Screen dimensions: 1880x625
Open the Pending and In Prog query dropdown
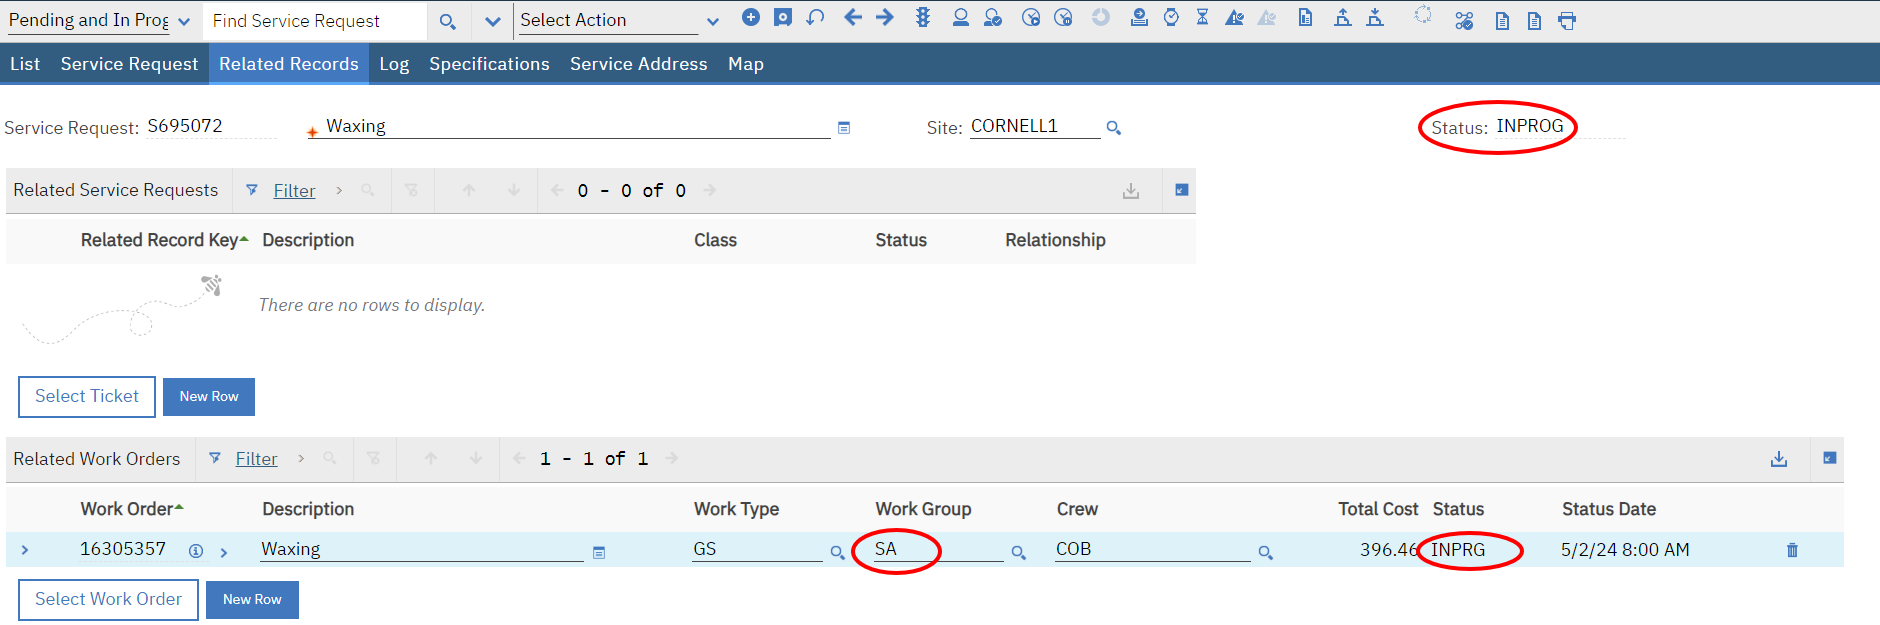click(x=184, y=21)
